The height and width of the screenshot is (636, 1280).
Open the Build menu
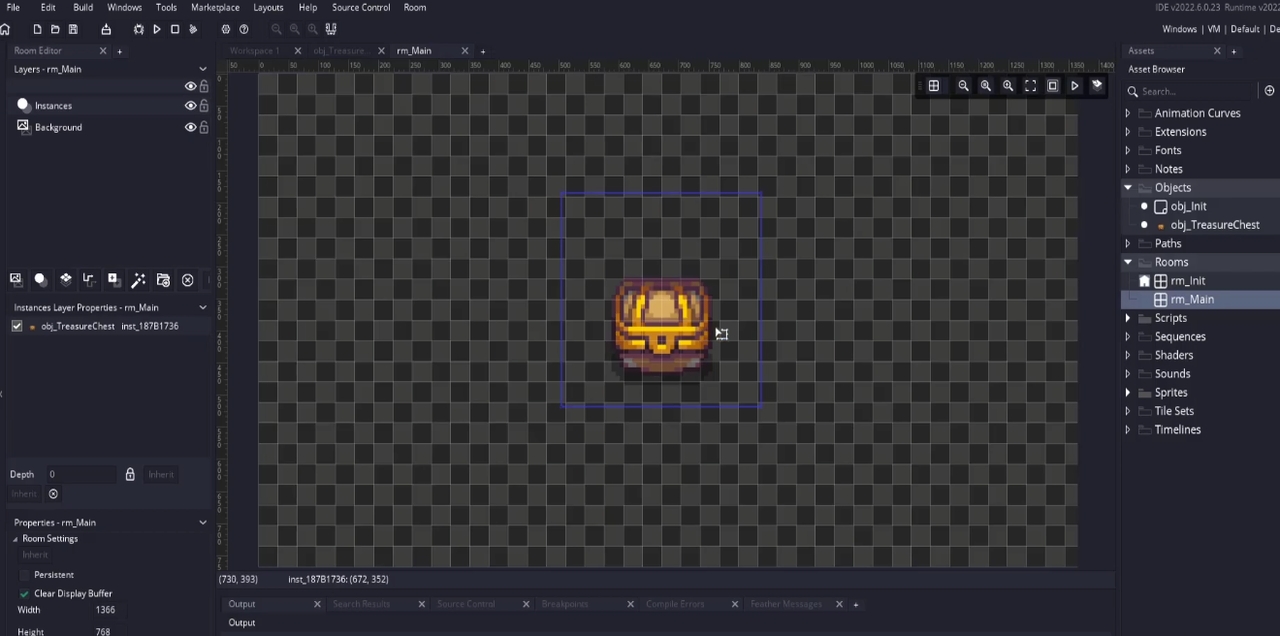click(83, 7)
